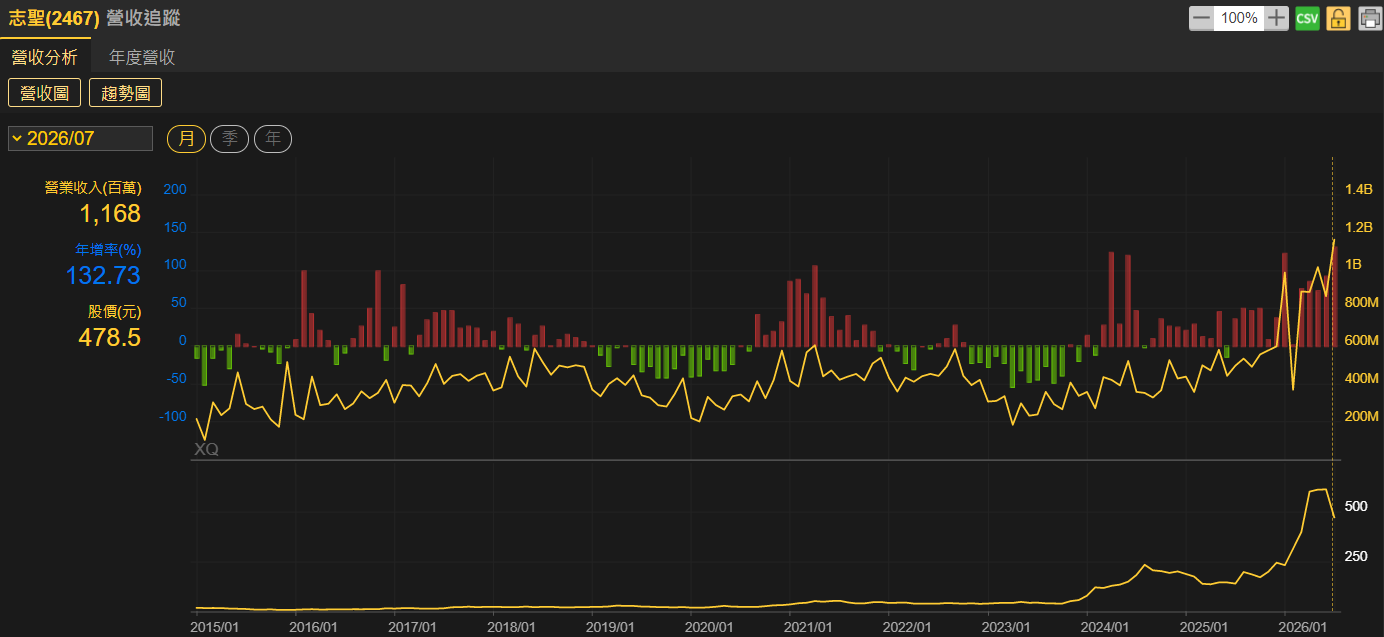This screenshot has width=1384, height=637.
Task: Open the 2026/07 date dropdown
Action: pos(80,138)
